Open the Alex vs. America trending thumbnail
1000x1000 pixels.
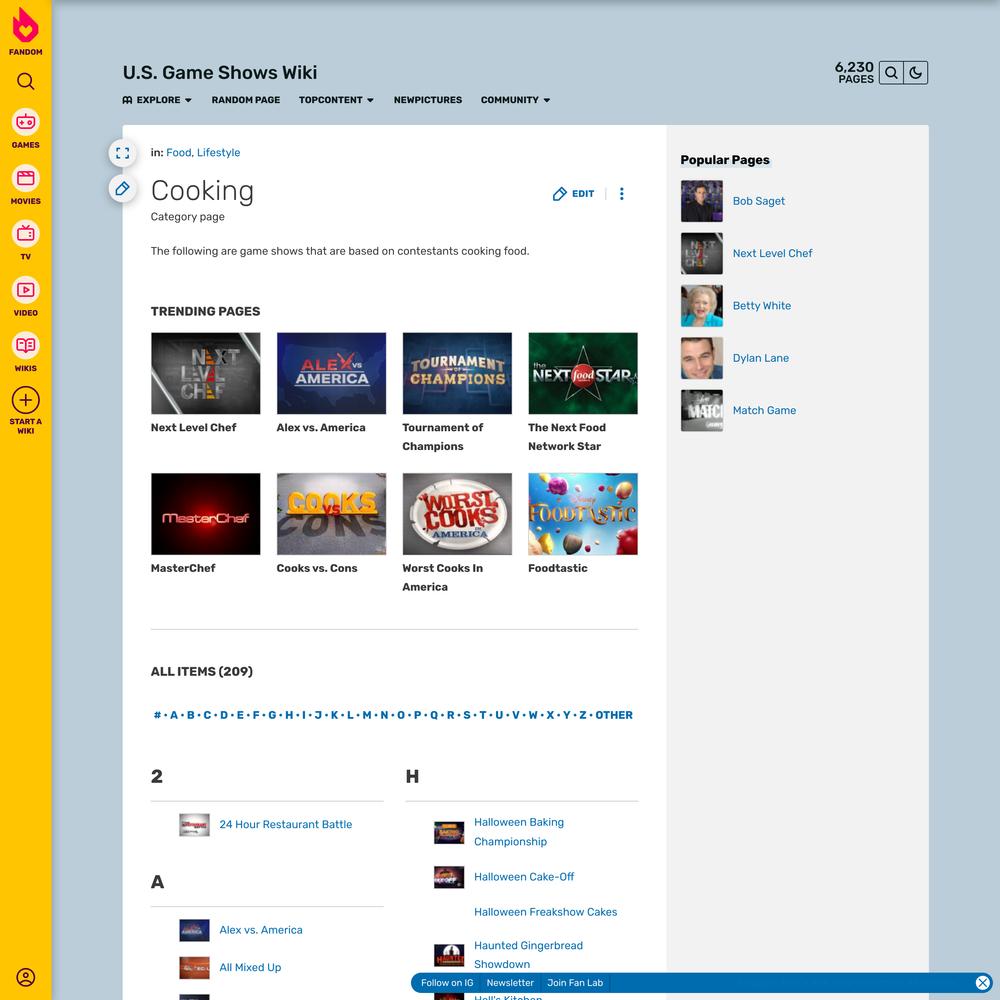coord(331,373)
